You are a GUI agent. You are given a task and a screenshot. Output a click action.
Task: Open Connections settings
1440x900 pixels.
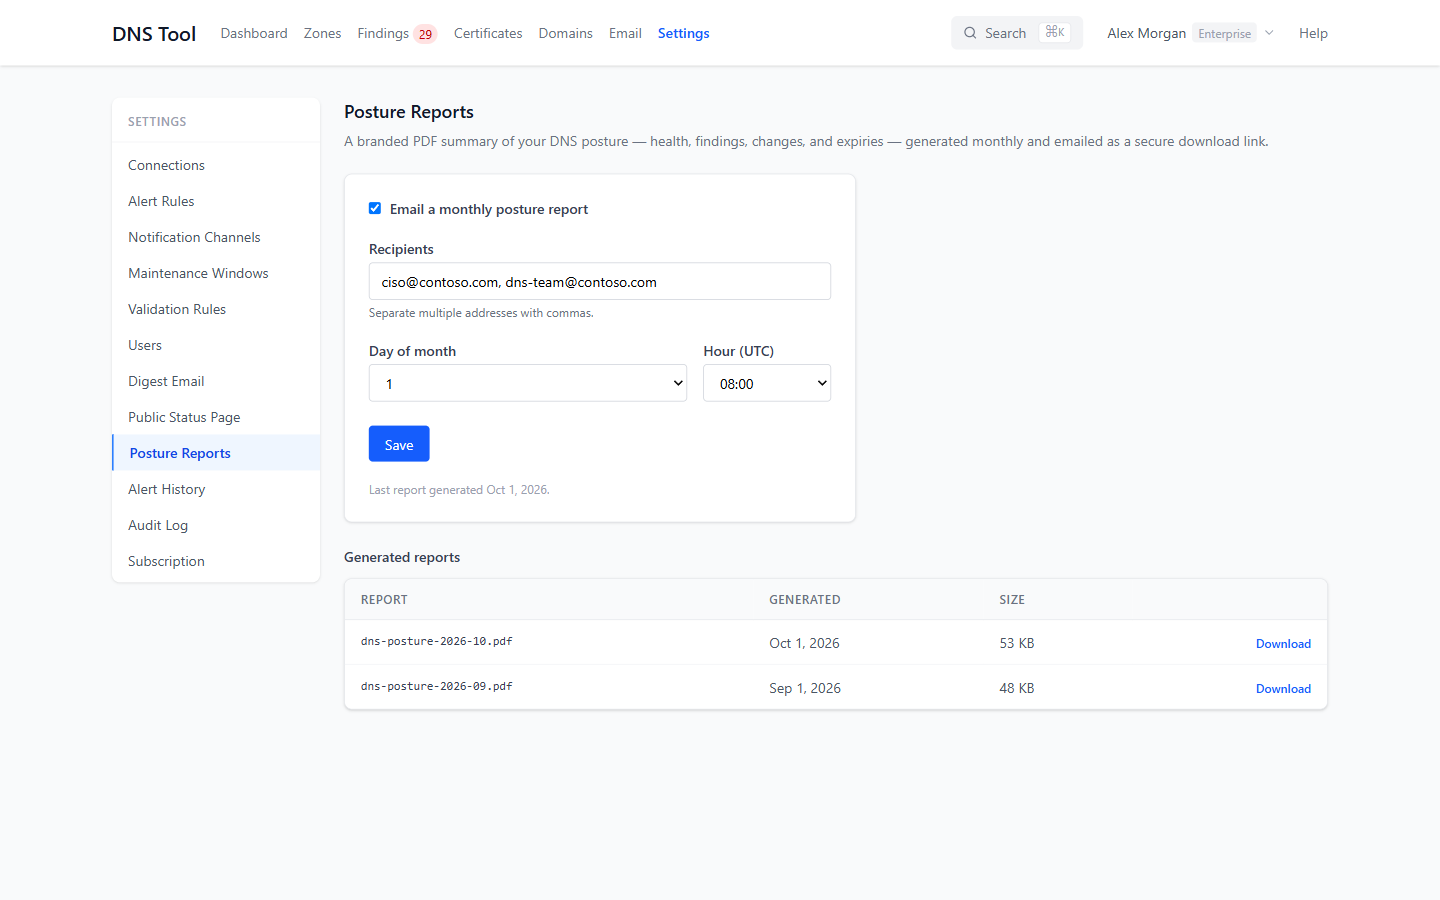click(x=216, y=165)
